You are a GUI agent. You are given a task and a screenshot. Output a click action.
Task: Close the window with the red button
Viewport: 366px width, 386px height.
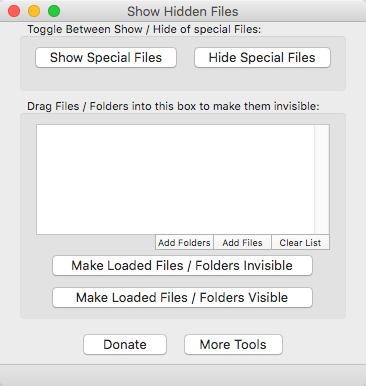coord(14,11)
